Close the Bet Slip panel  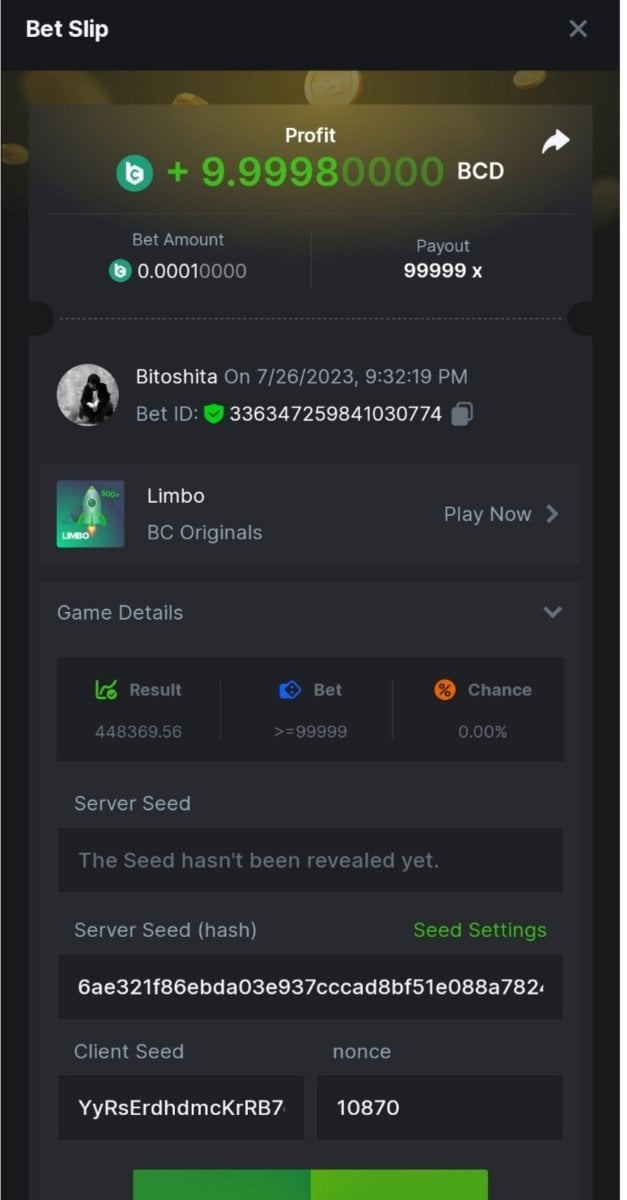tap(578, 29)
